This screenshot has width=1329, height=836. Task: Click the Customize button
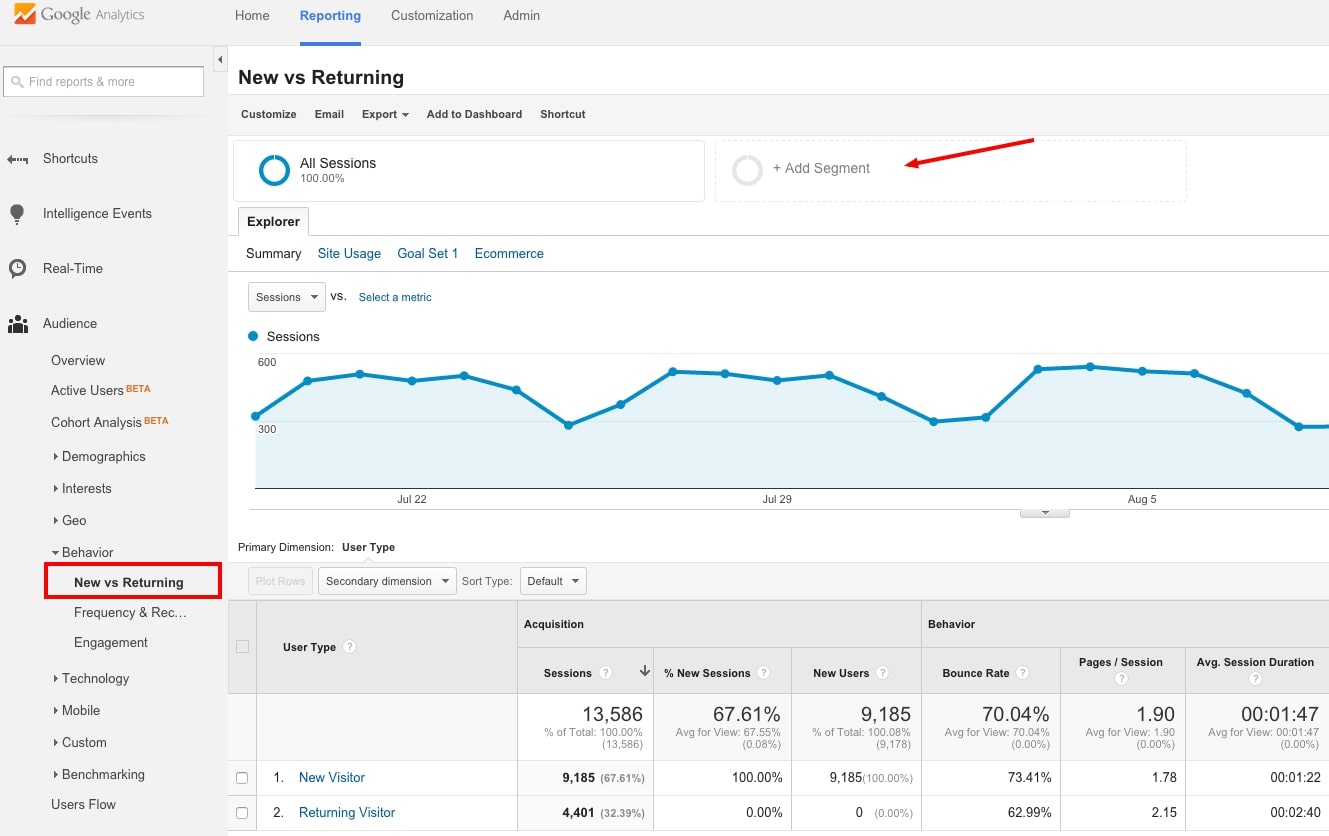269,114
